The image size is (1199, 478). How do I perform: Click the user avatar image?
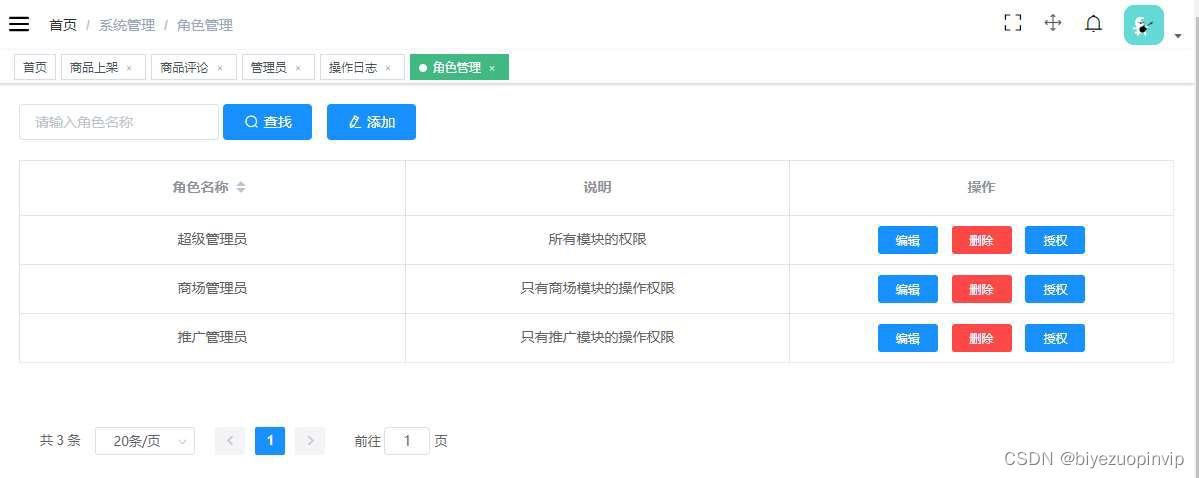click(1143, 25)
